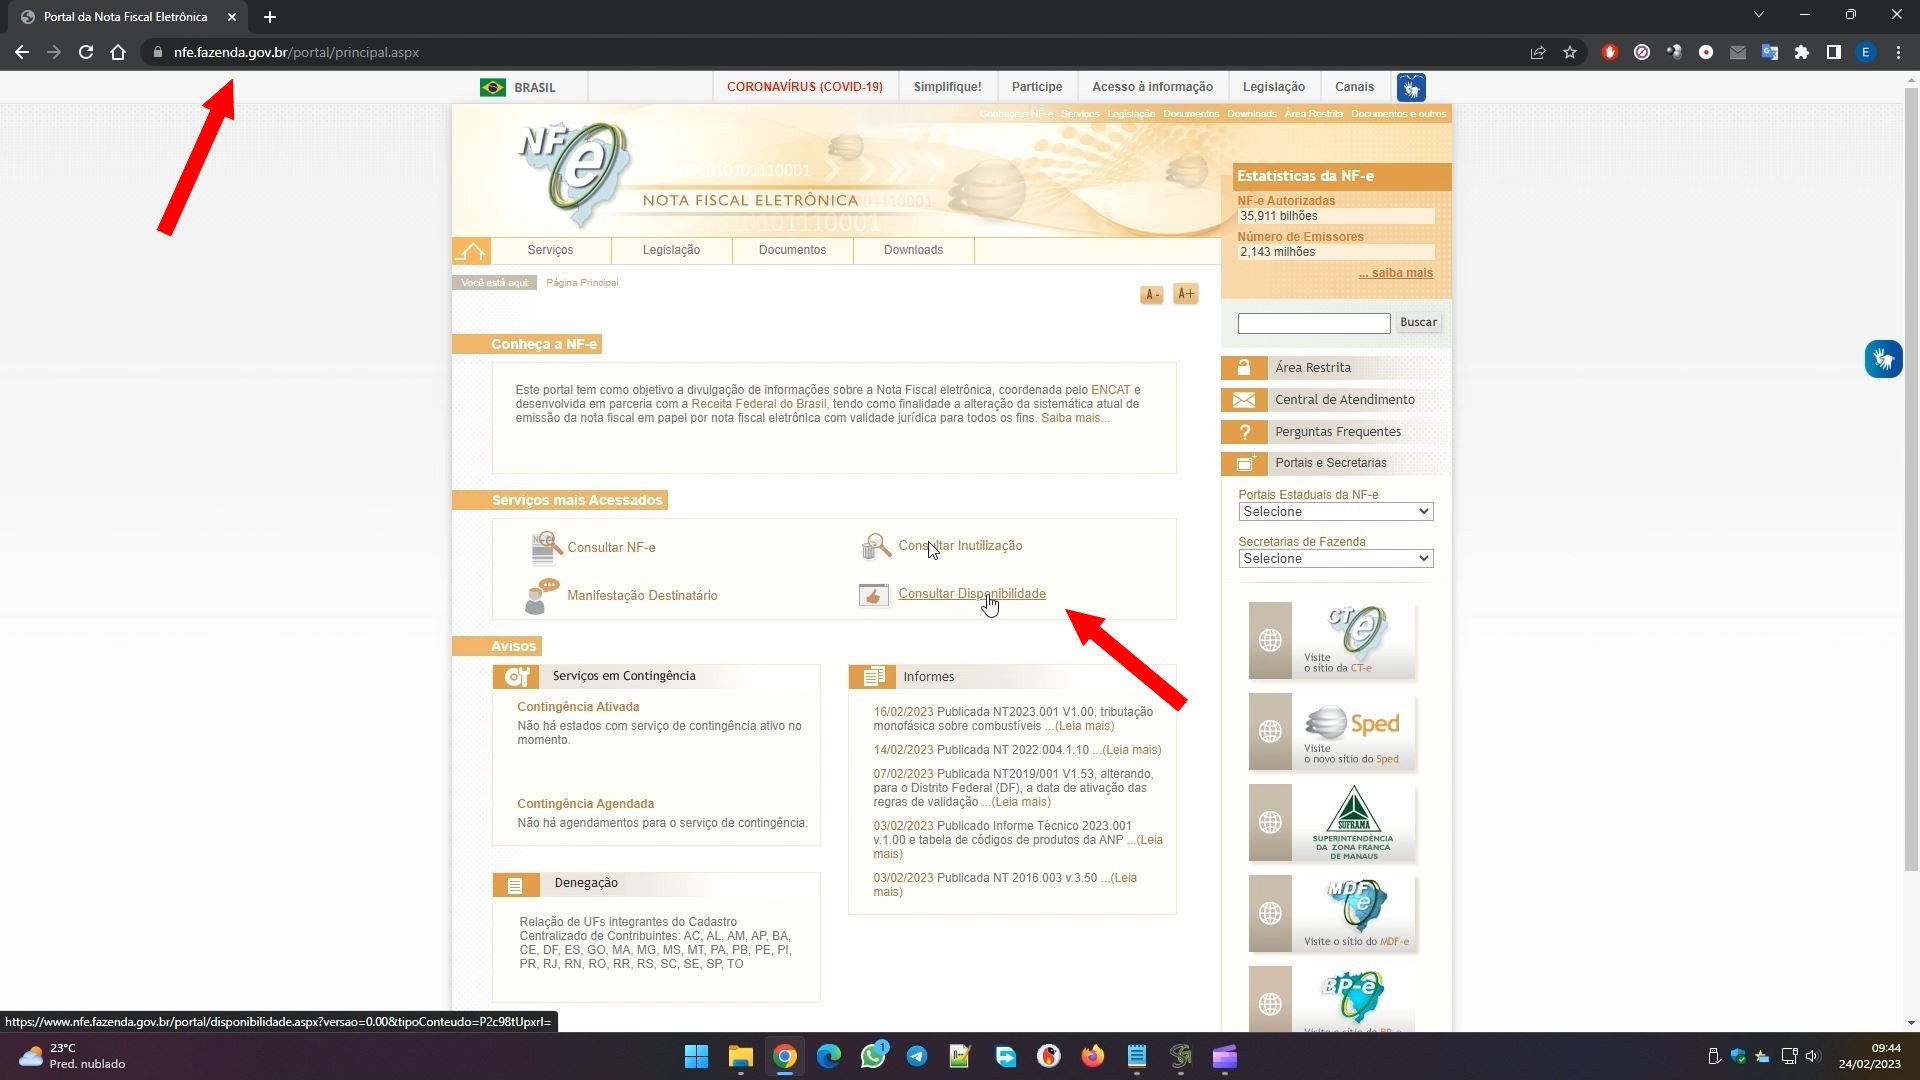Click Simplifique! in the government bar
The width and height of the screenshot is (1920, 1080).
[x=948, y=87]
